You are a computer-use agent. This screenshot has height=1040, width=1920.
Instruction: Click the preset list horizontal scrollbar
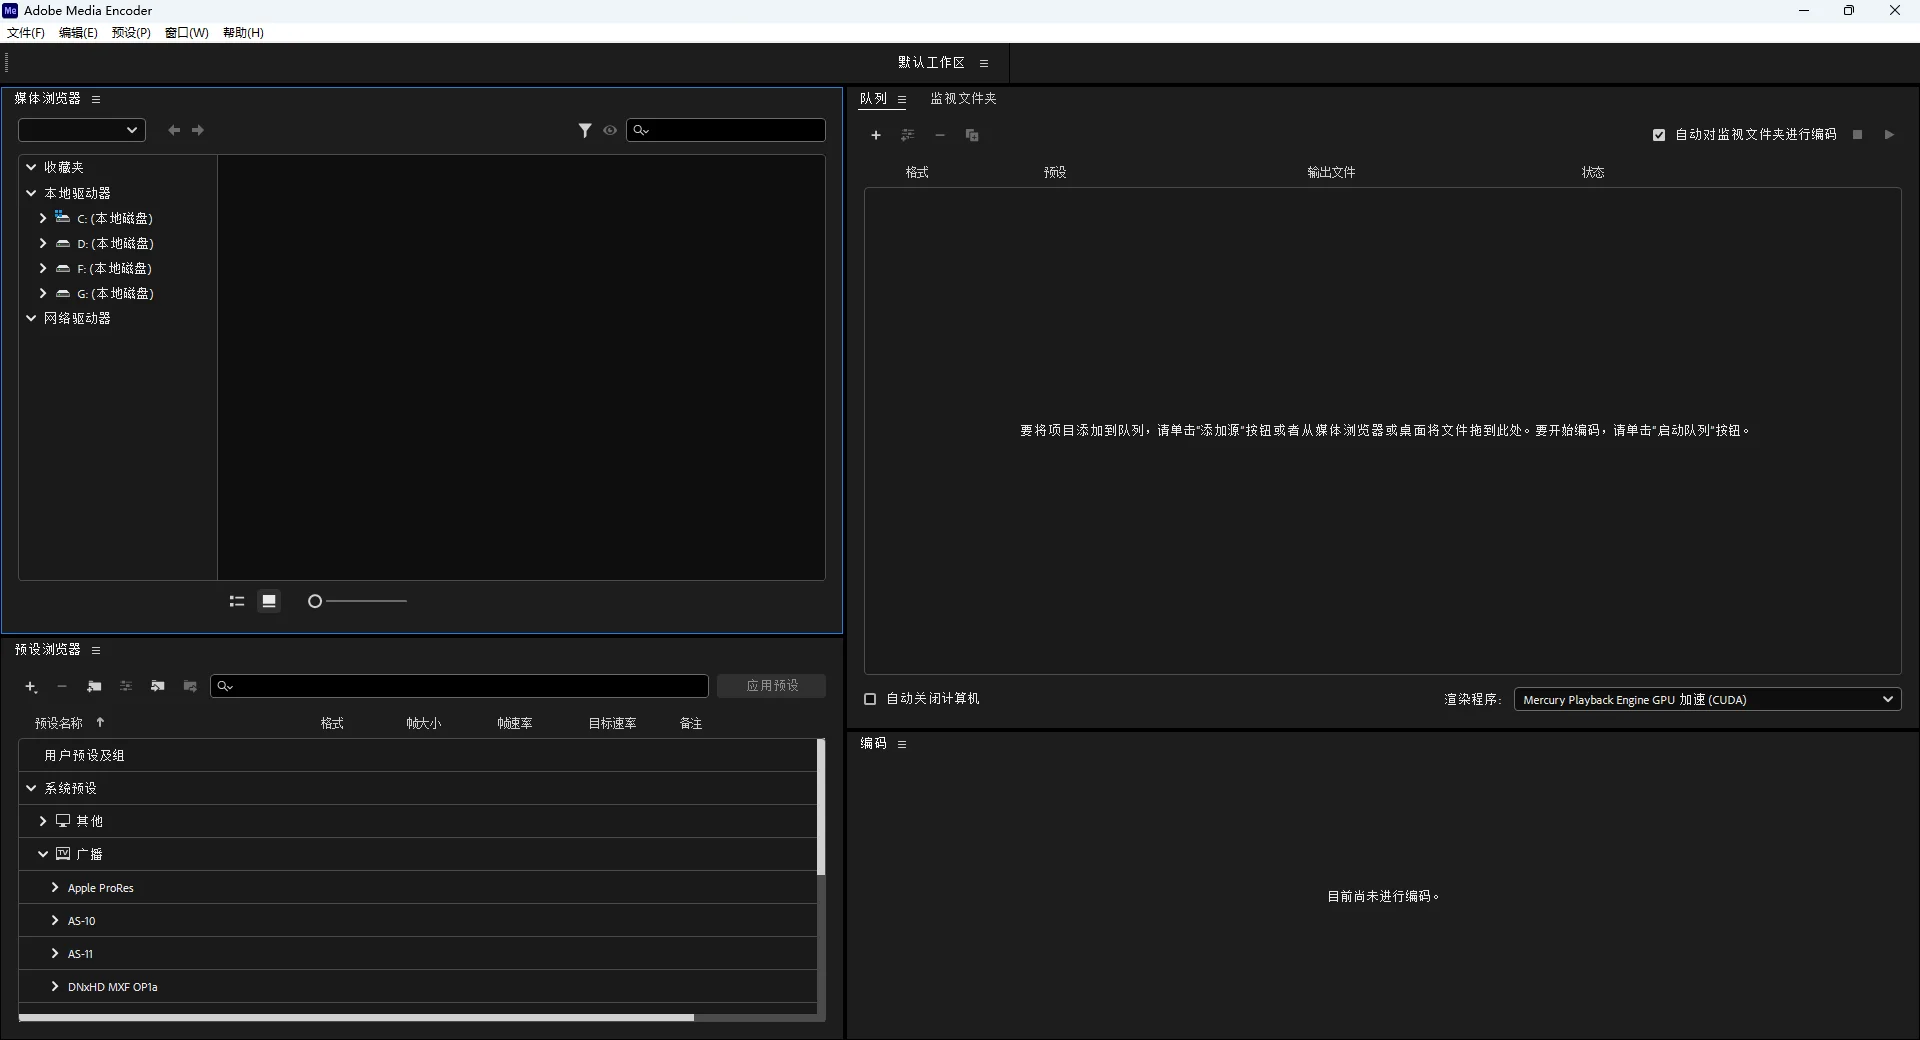[x=356, y=1018]
